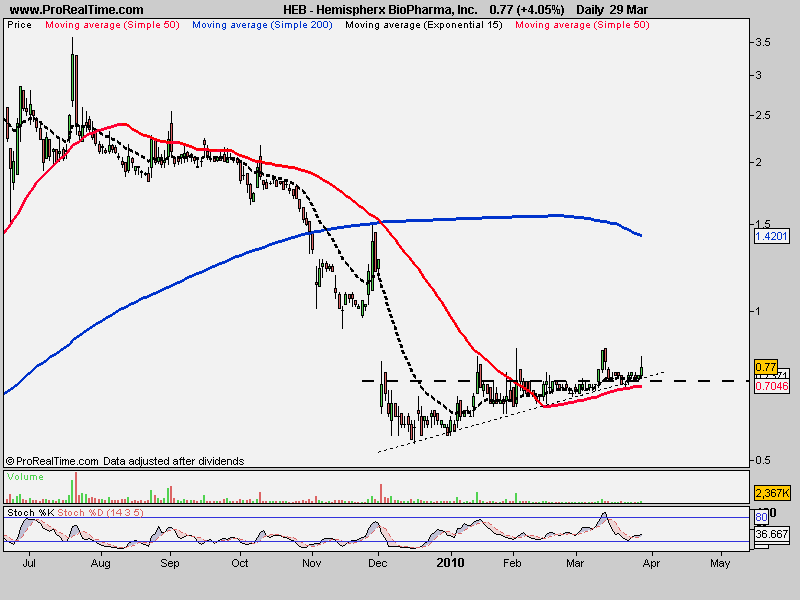Click the 3.5 price axis label
Screen dimensions: 800x600
click(762, 42)
